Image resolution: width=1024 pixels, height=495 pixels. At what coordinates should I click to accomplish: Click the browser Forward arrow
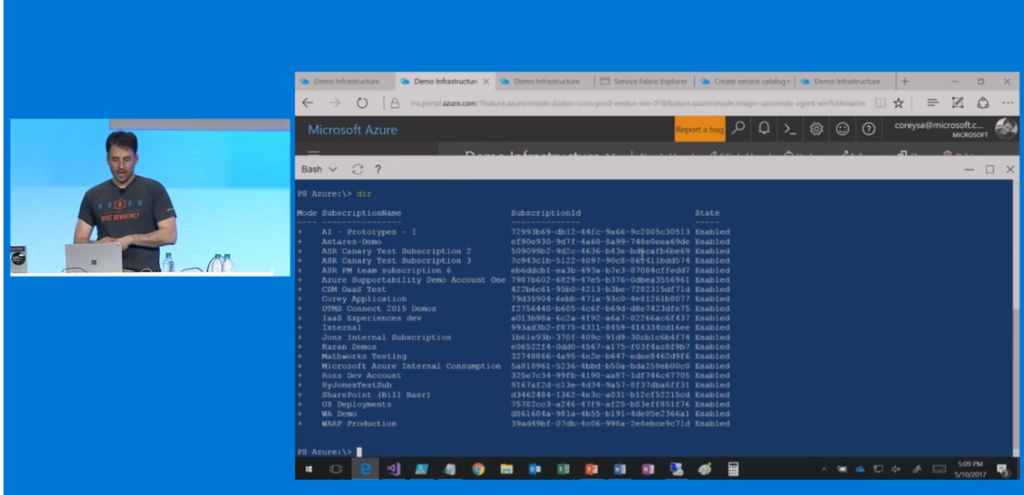335,103
